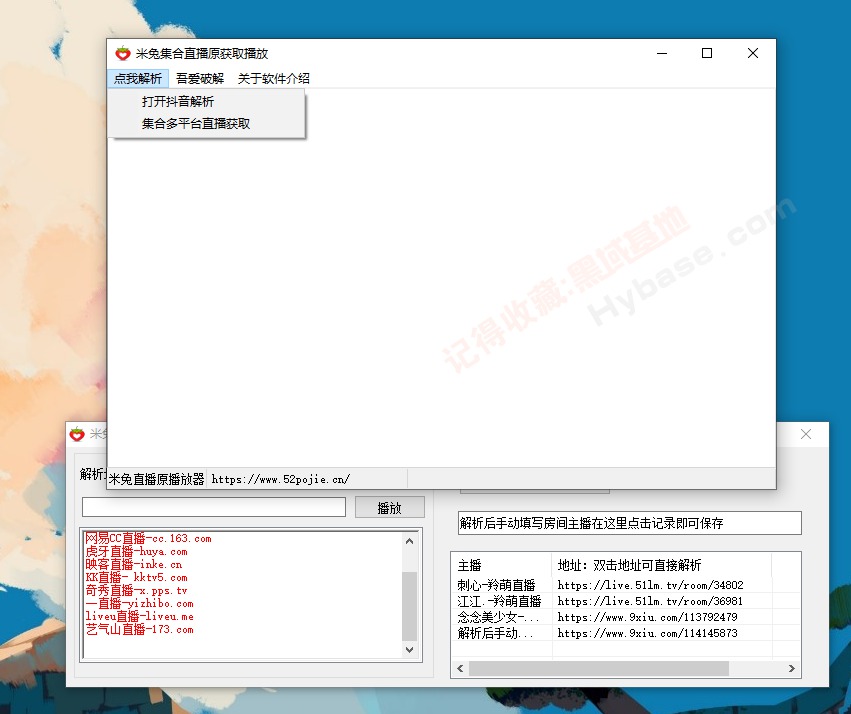Close the front 米兔集合直播原获取播放 window
Viewport: 851px width, 714px height.
tap(753, 53)
